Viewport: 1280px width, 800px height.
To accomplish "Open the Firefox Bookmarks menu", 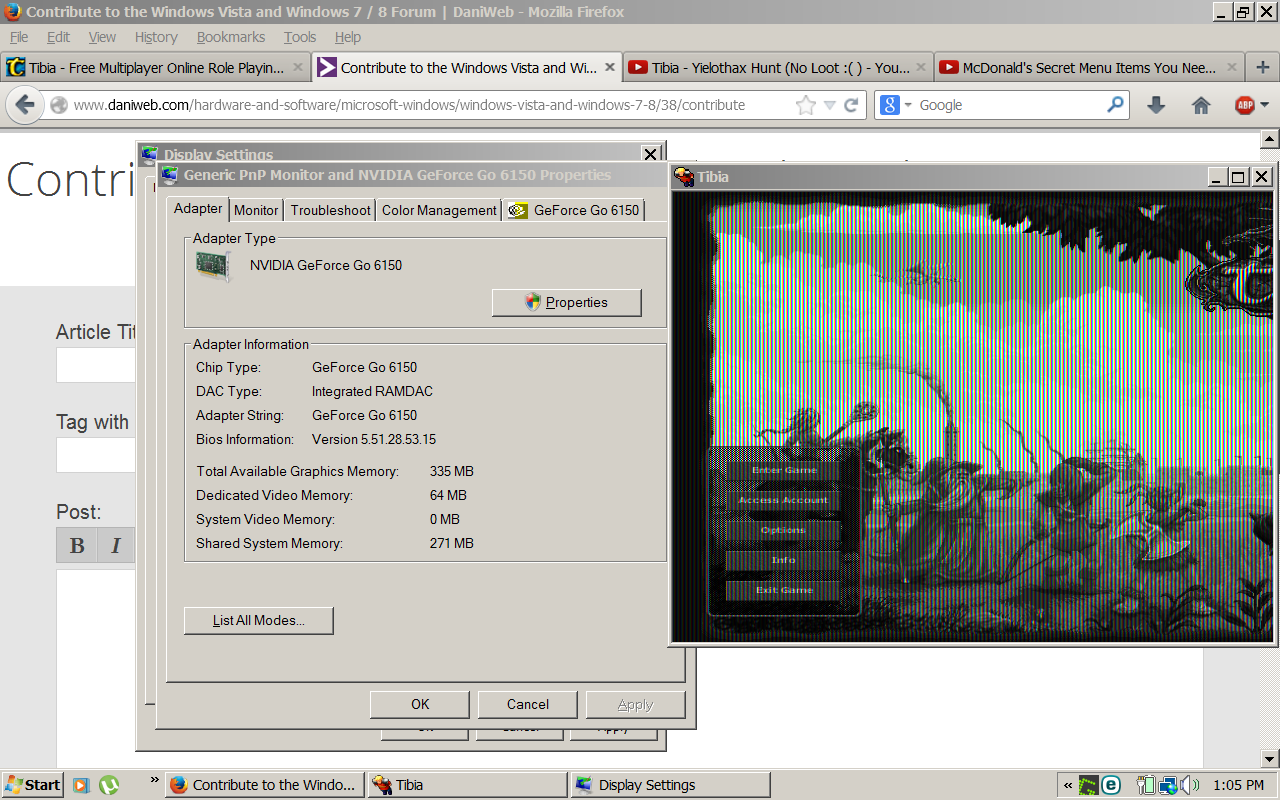I will point(231,37).
